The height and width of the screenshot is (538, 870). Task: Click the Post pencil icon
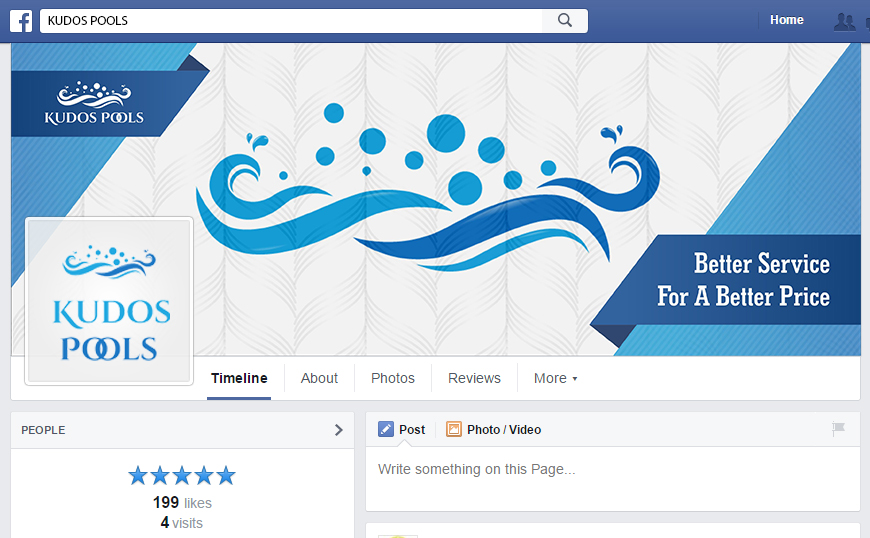(x=386, y=429)
